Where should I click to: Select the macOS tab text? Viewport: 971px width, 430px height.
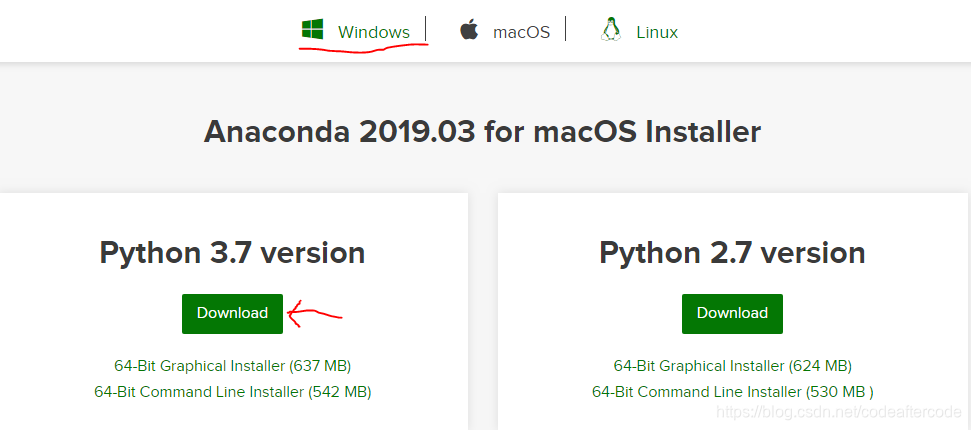click(521, 32)
